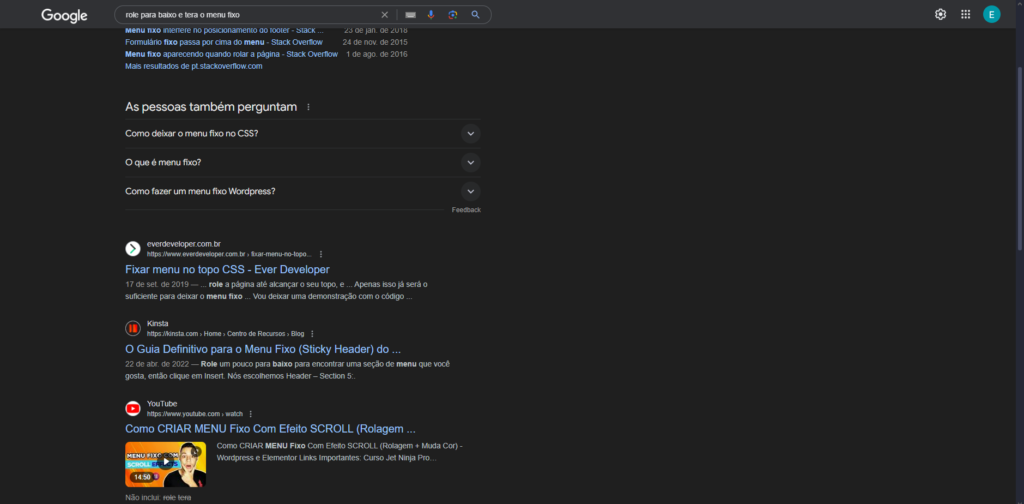
Task: Start voice search with microphone icon
Action: tap(431, 14)
